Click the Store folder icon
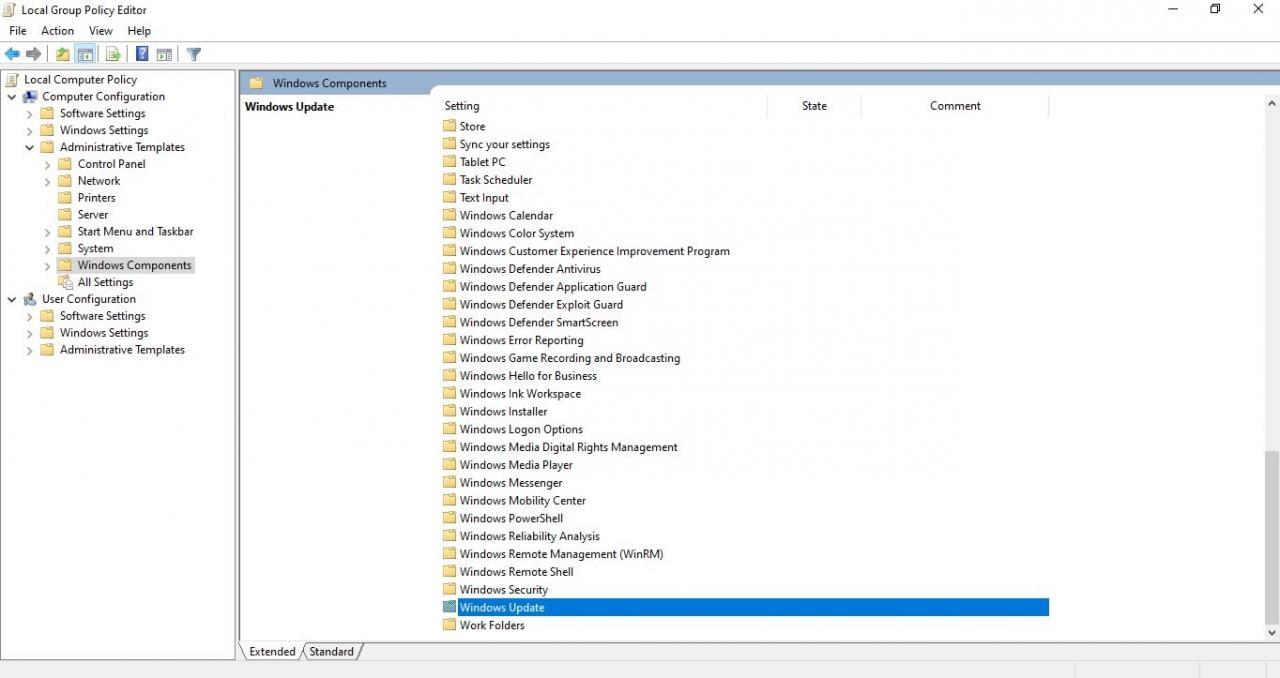Image resolution: width=1280 pixels, height=678 pixels. pos(449,126)
